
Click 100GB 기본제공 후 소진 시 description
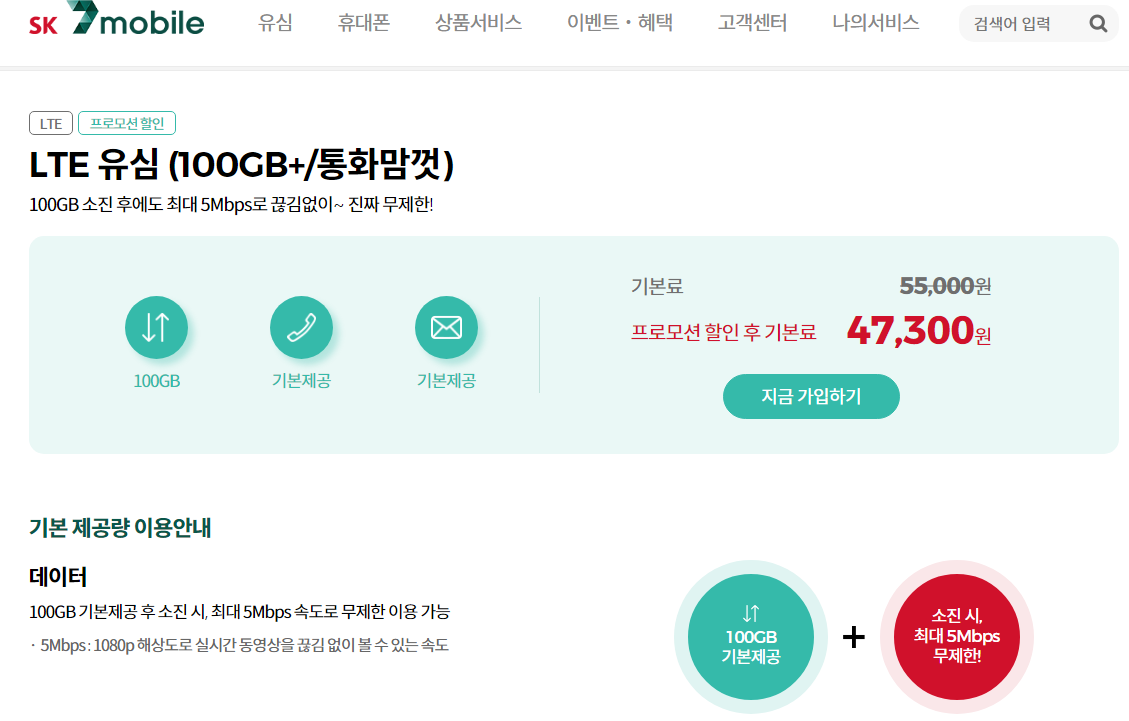[x=240, y=612]
